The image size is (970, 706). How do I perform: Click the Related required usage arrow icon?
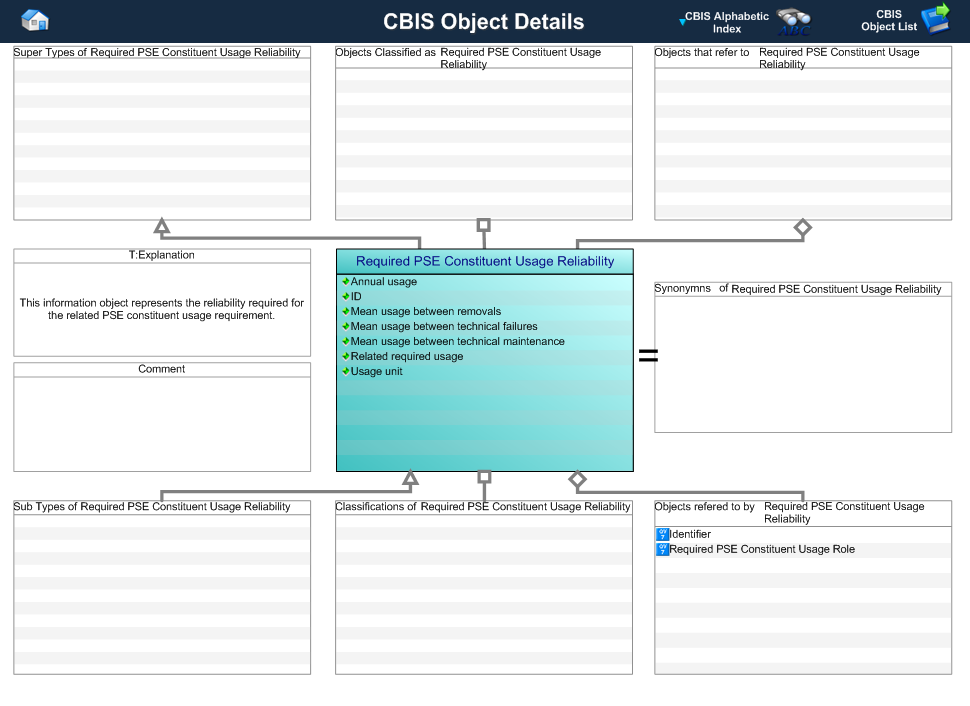click(x=346, y=356)
